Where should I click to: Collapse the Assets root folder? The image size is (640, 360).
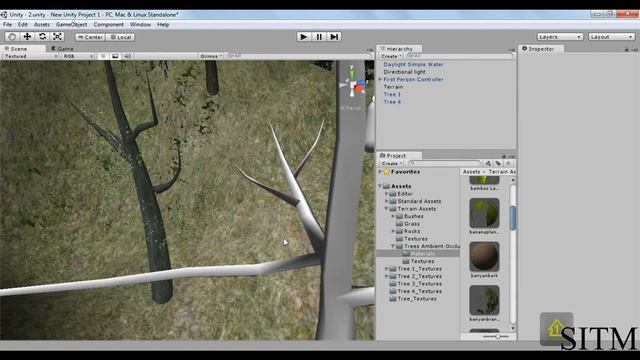coord(380,186)
